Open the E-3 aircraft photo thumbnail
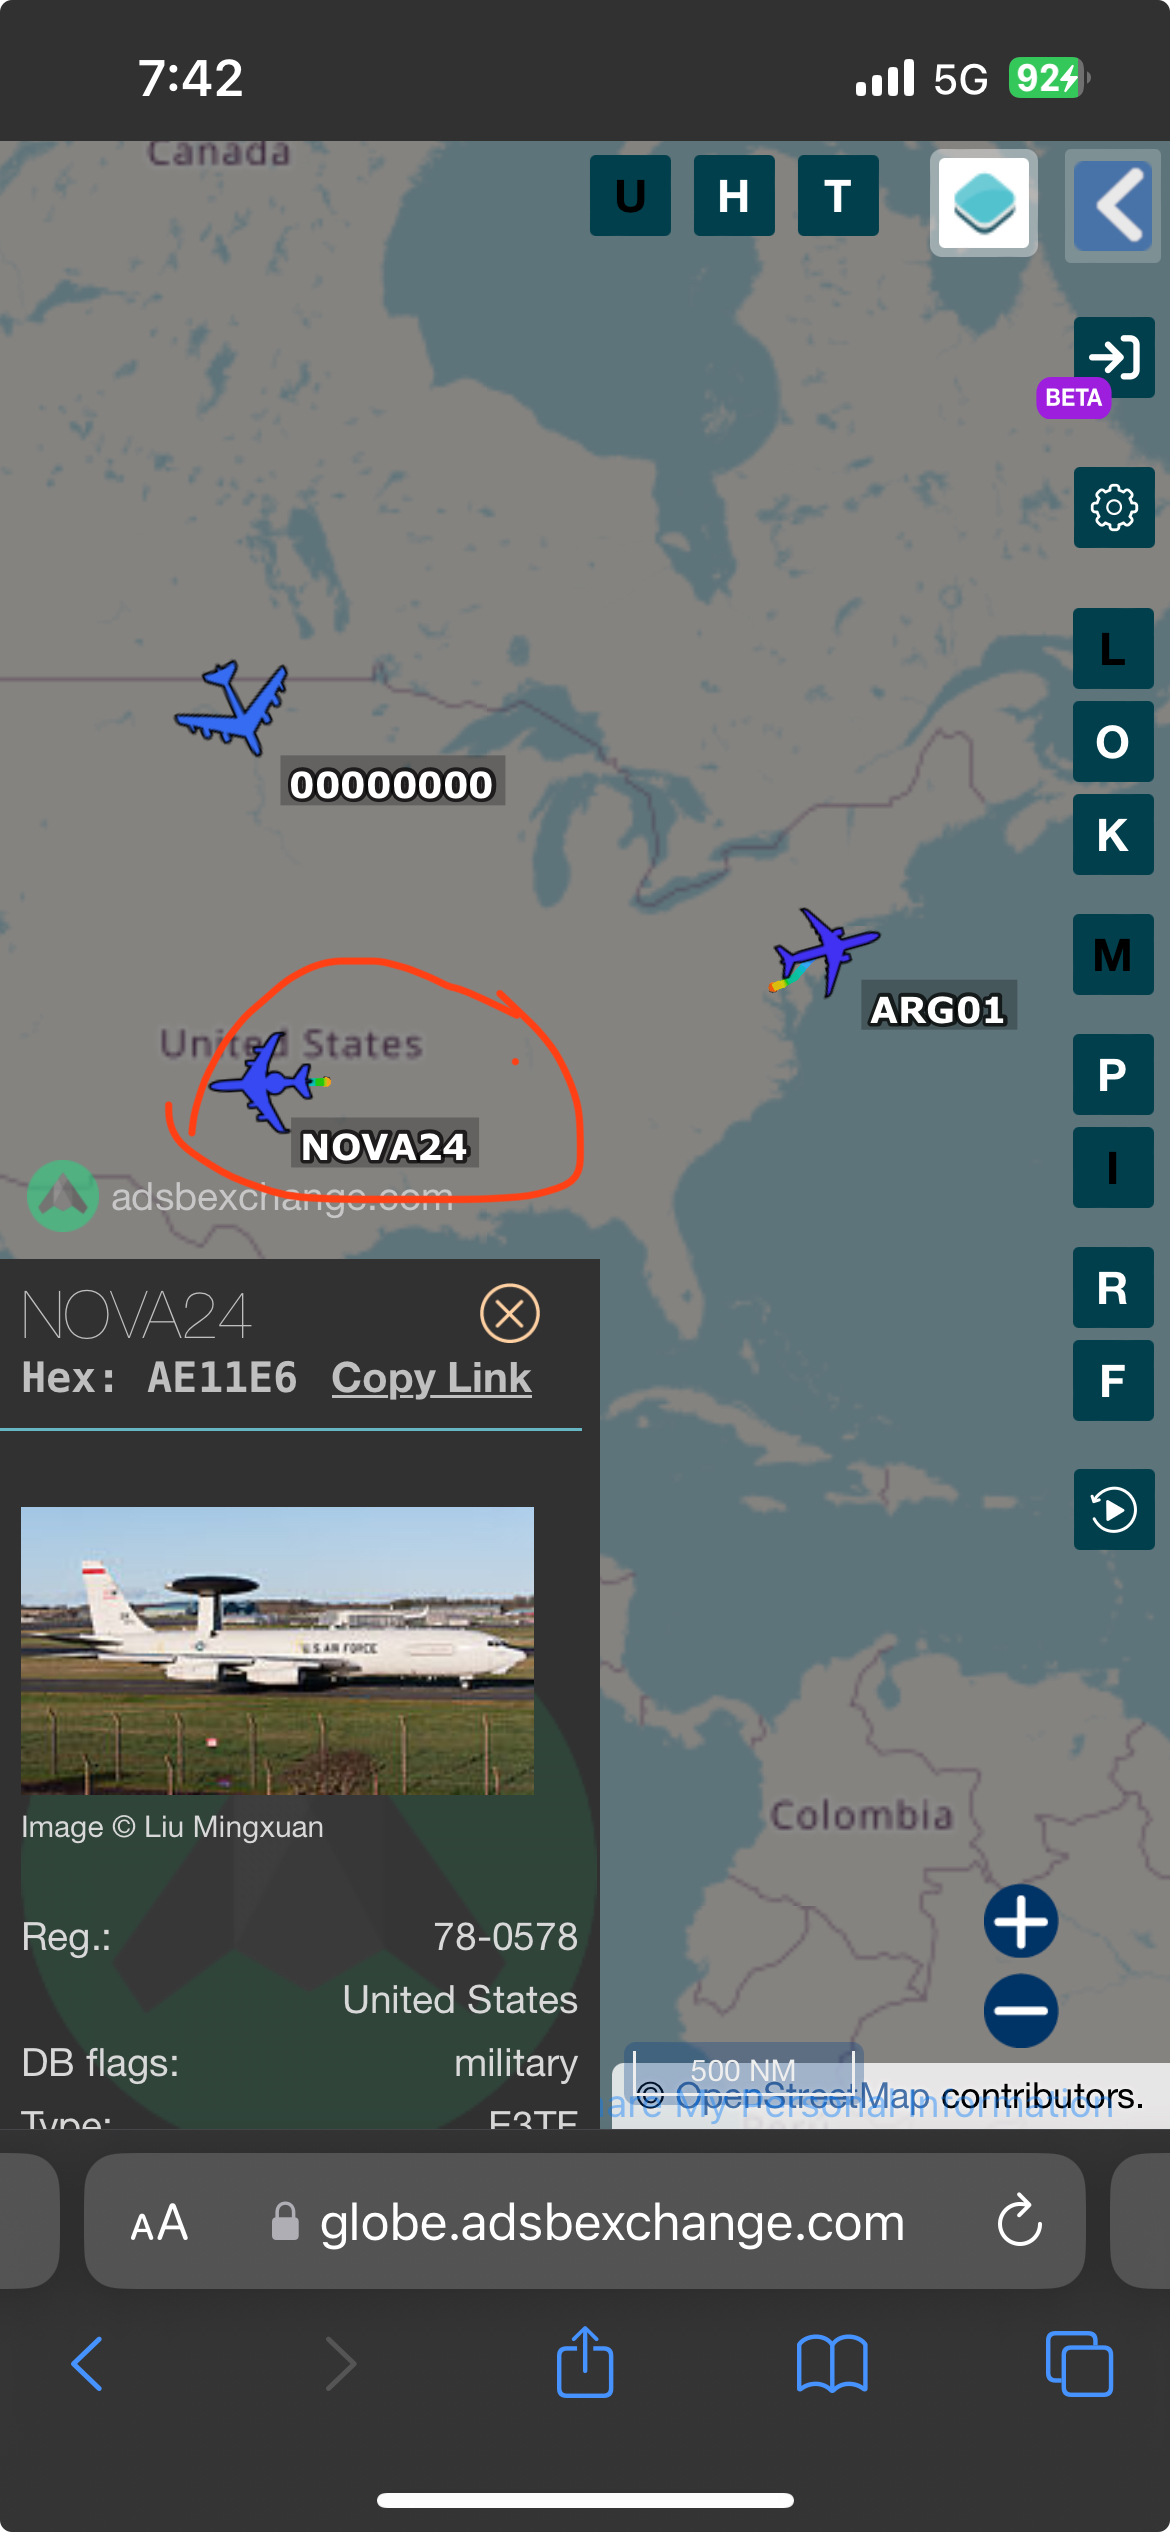This screenshot has height=2532, width=1170. [x=277, y=1650]
